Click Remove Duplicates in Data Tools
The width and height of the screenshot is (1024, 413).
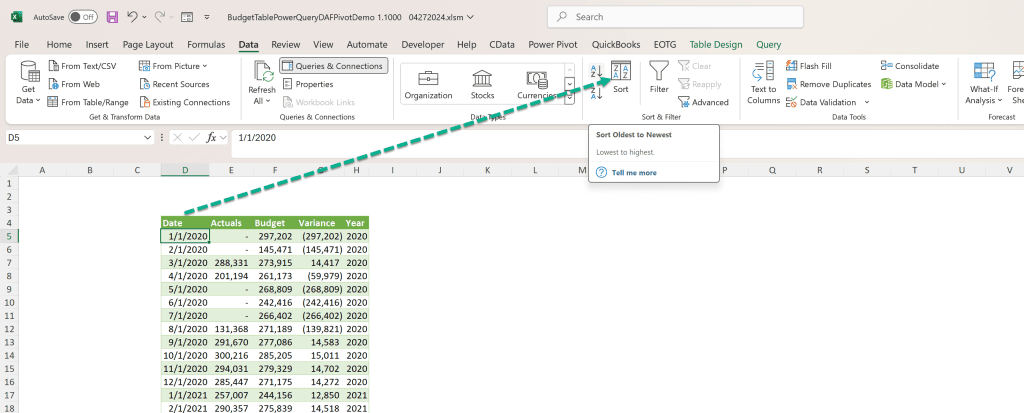(829, 84)
